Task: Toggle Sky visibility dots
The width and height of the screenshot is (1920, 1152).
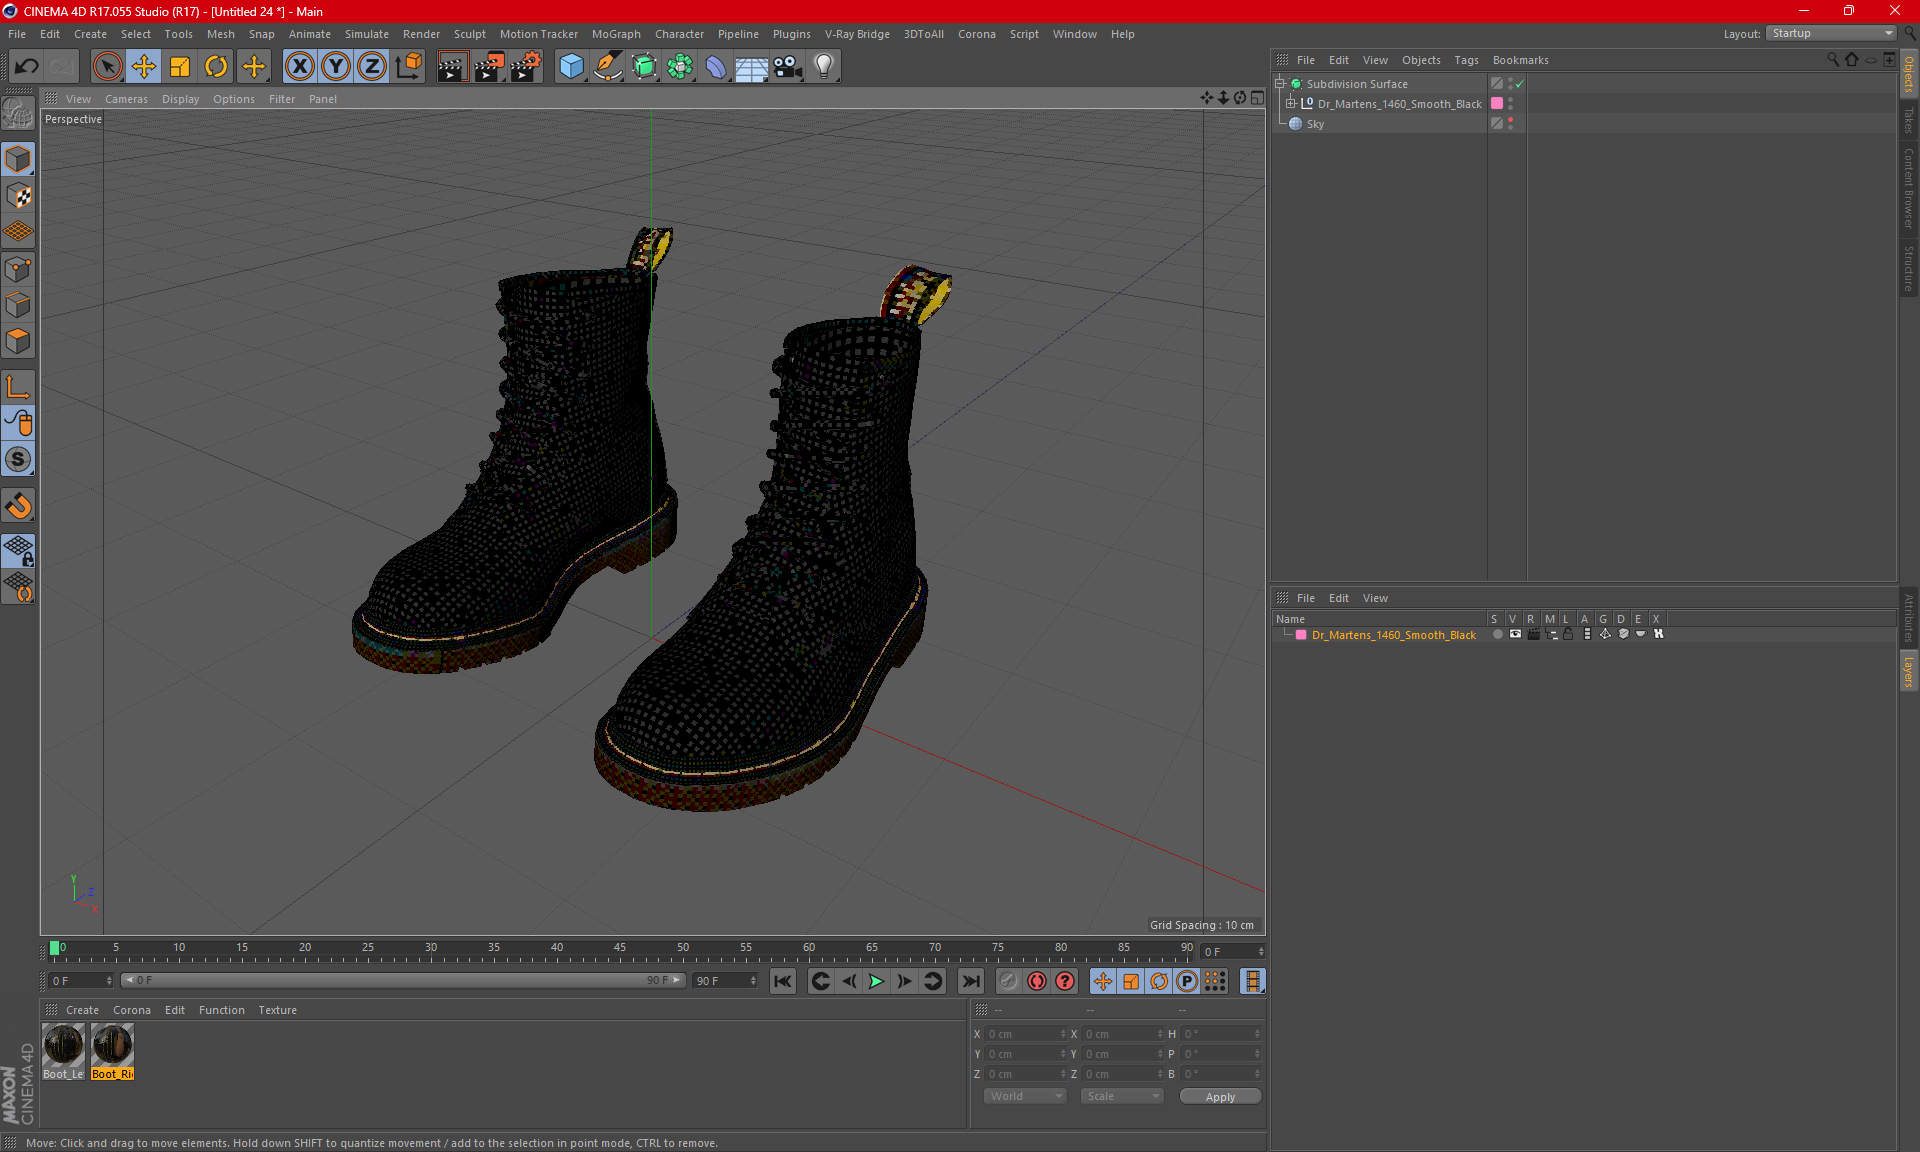Action: pos(1510,123)
